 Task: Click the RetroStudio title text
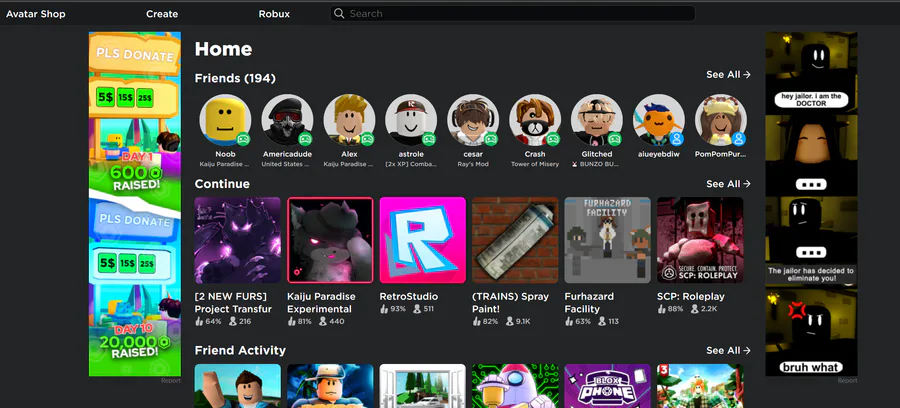pyautogui.click(x=409, y=297)
